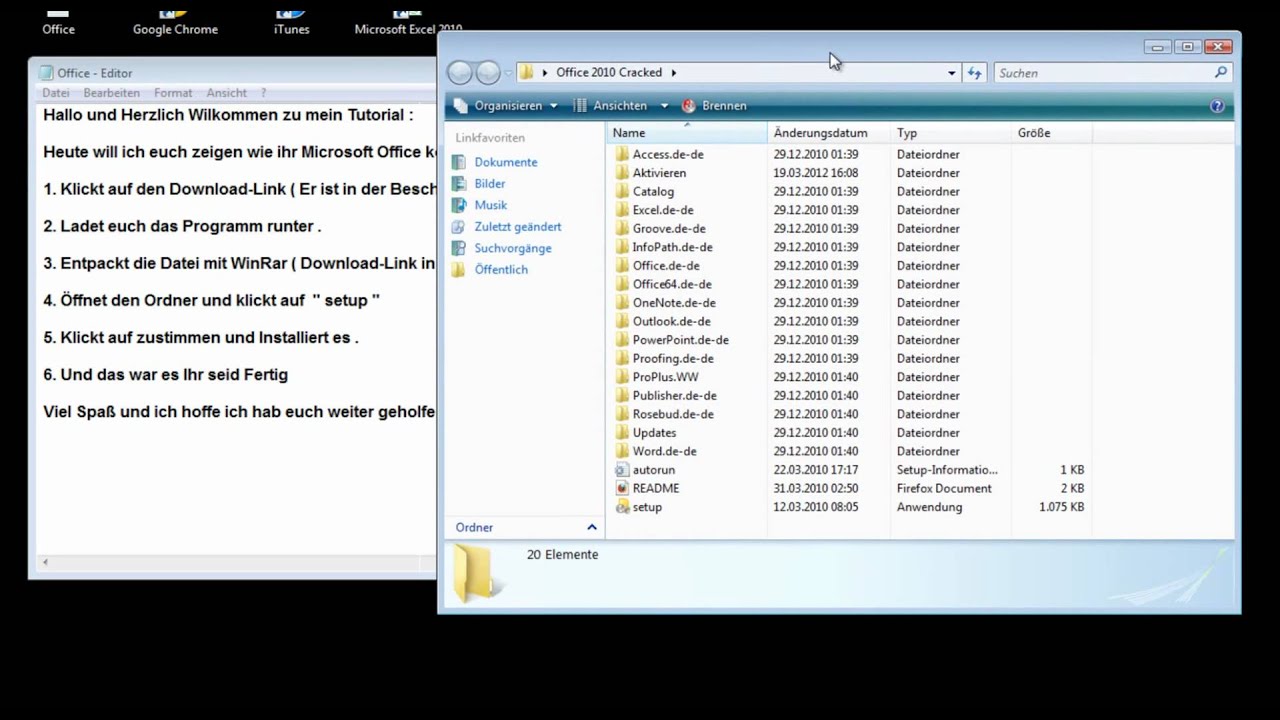The height and width of the screenshot is (720, 1280).
Task: Open Format menu in Editor window
Action: 173,93
